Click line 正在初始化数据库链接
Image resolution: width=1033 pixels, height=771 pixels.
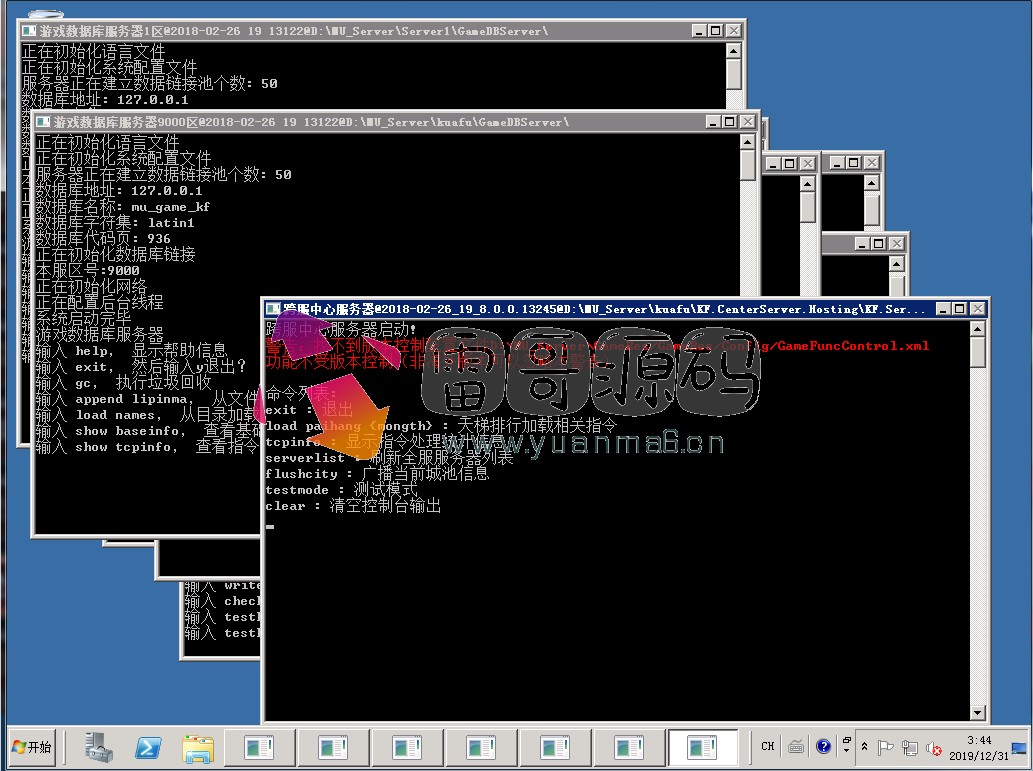pos(115,254)
